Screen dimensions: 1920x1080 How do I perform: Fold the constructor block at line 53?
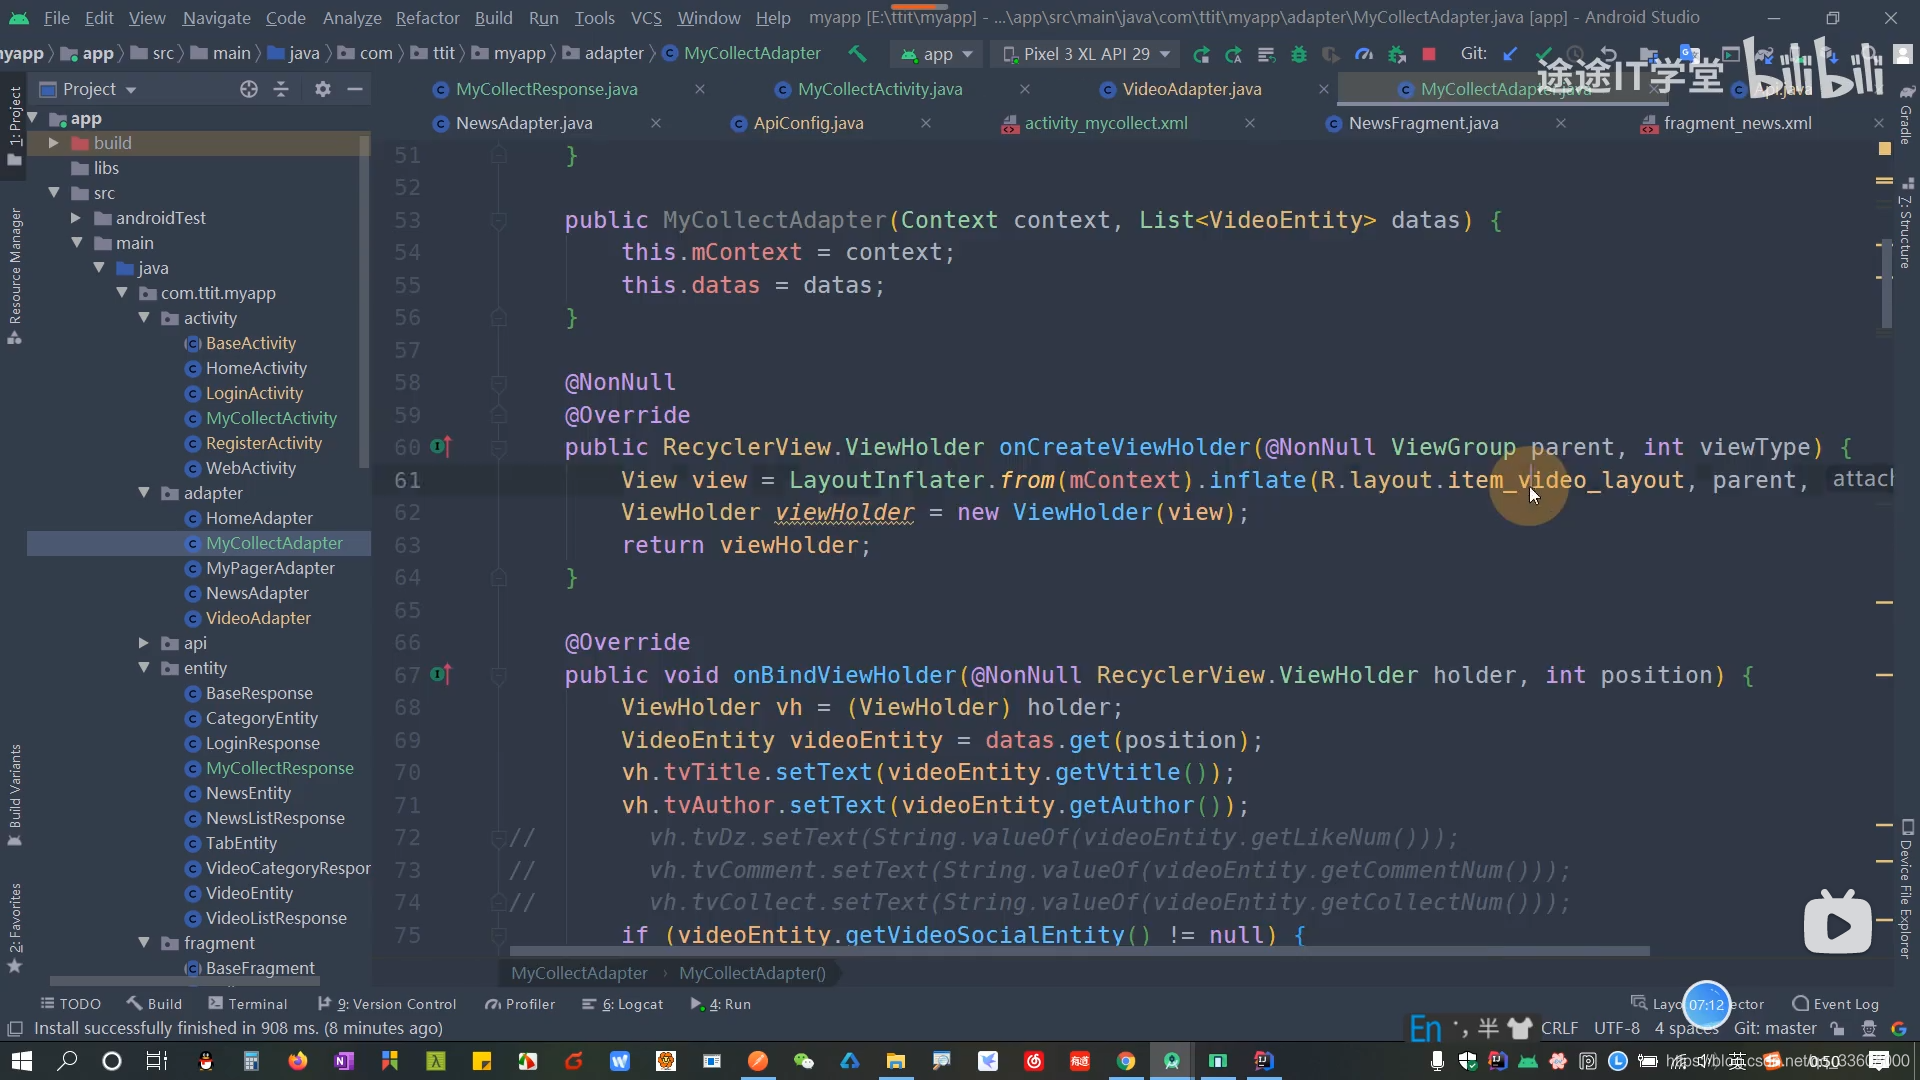click(498, 220)
